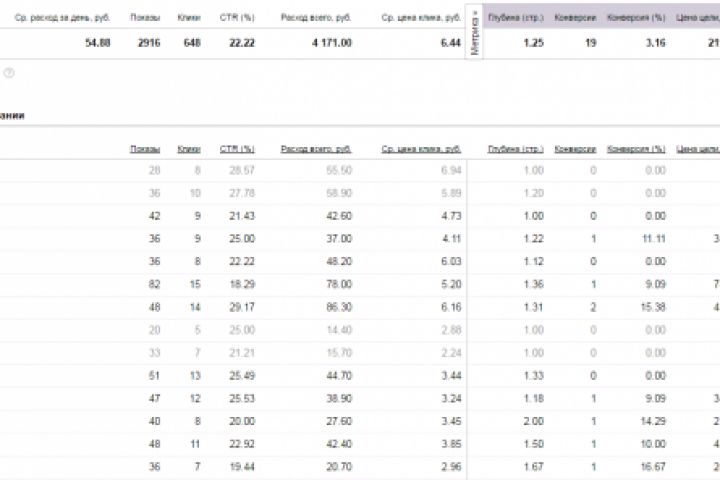Click the depth cell 1.36
This screenshot has height=480, width=720.
coord(534,284)
